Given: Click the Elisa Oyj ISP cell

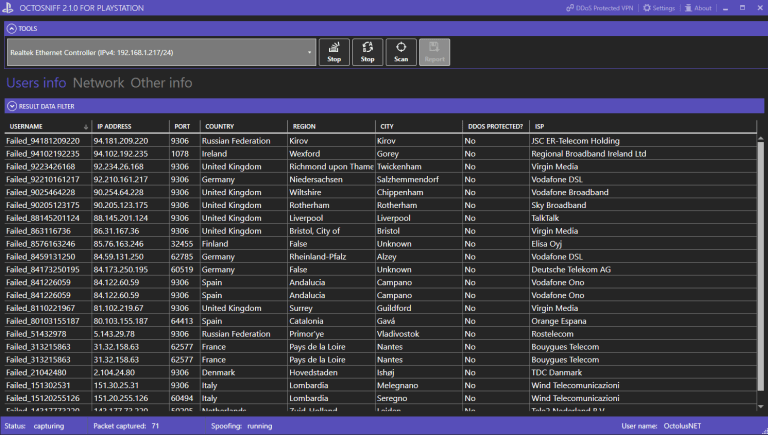Looking at the screenshot, I should point(546,244).
